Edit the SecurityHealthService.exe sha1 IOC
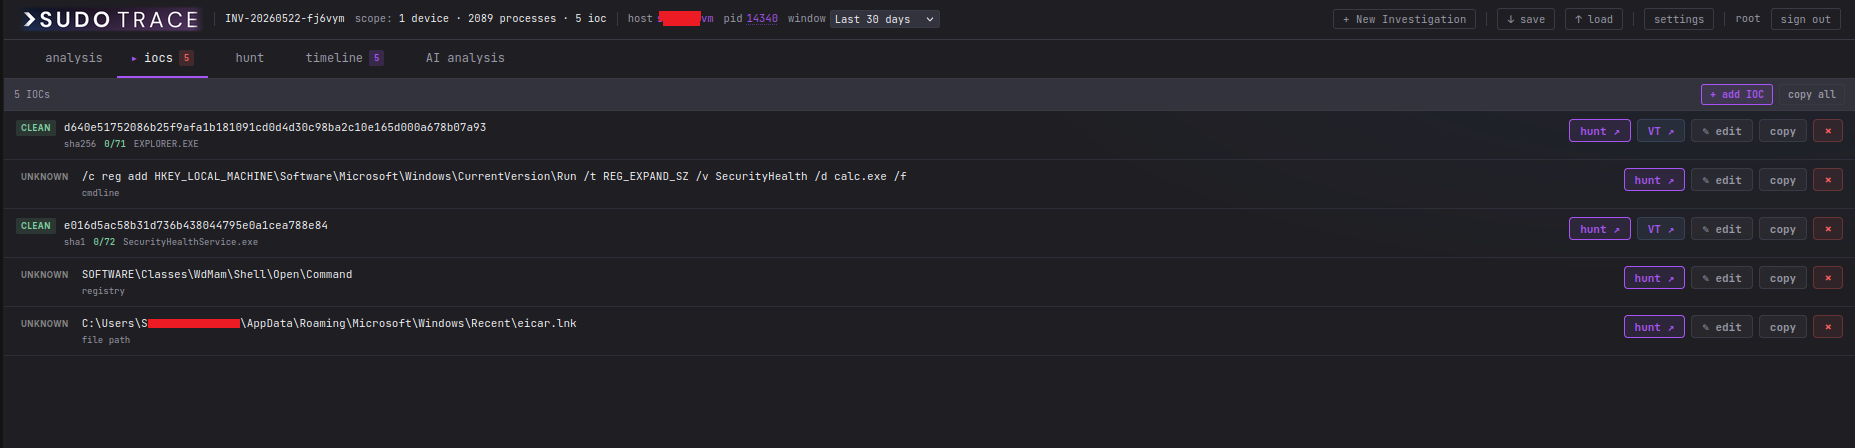 tap(1722, 229)
